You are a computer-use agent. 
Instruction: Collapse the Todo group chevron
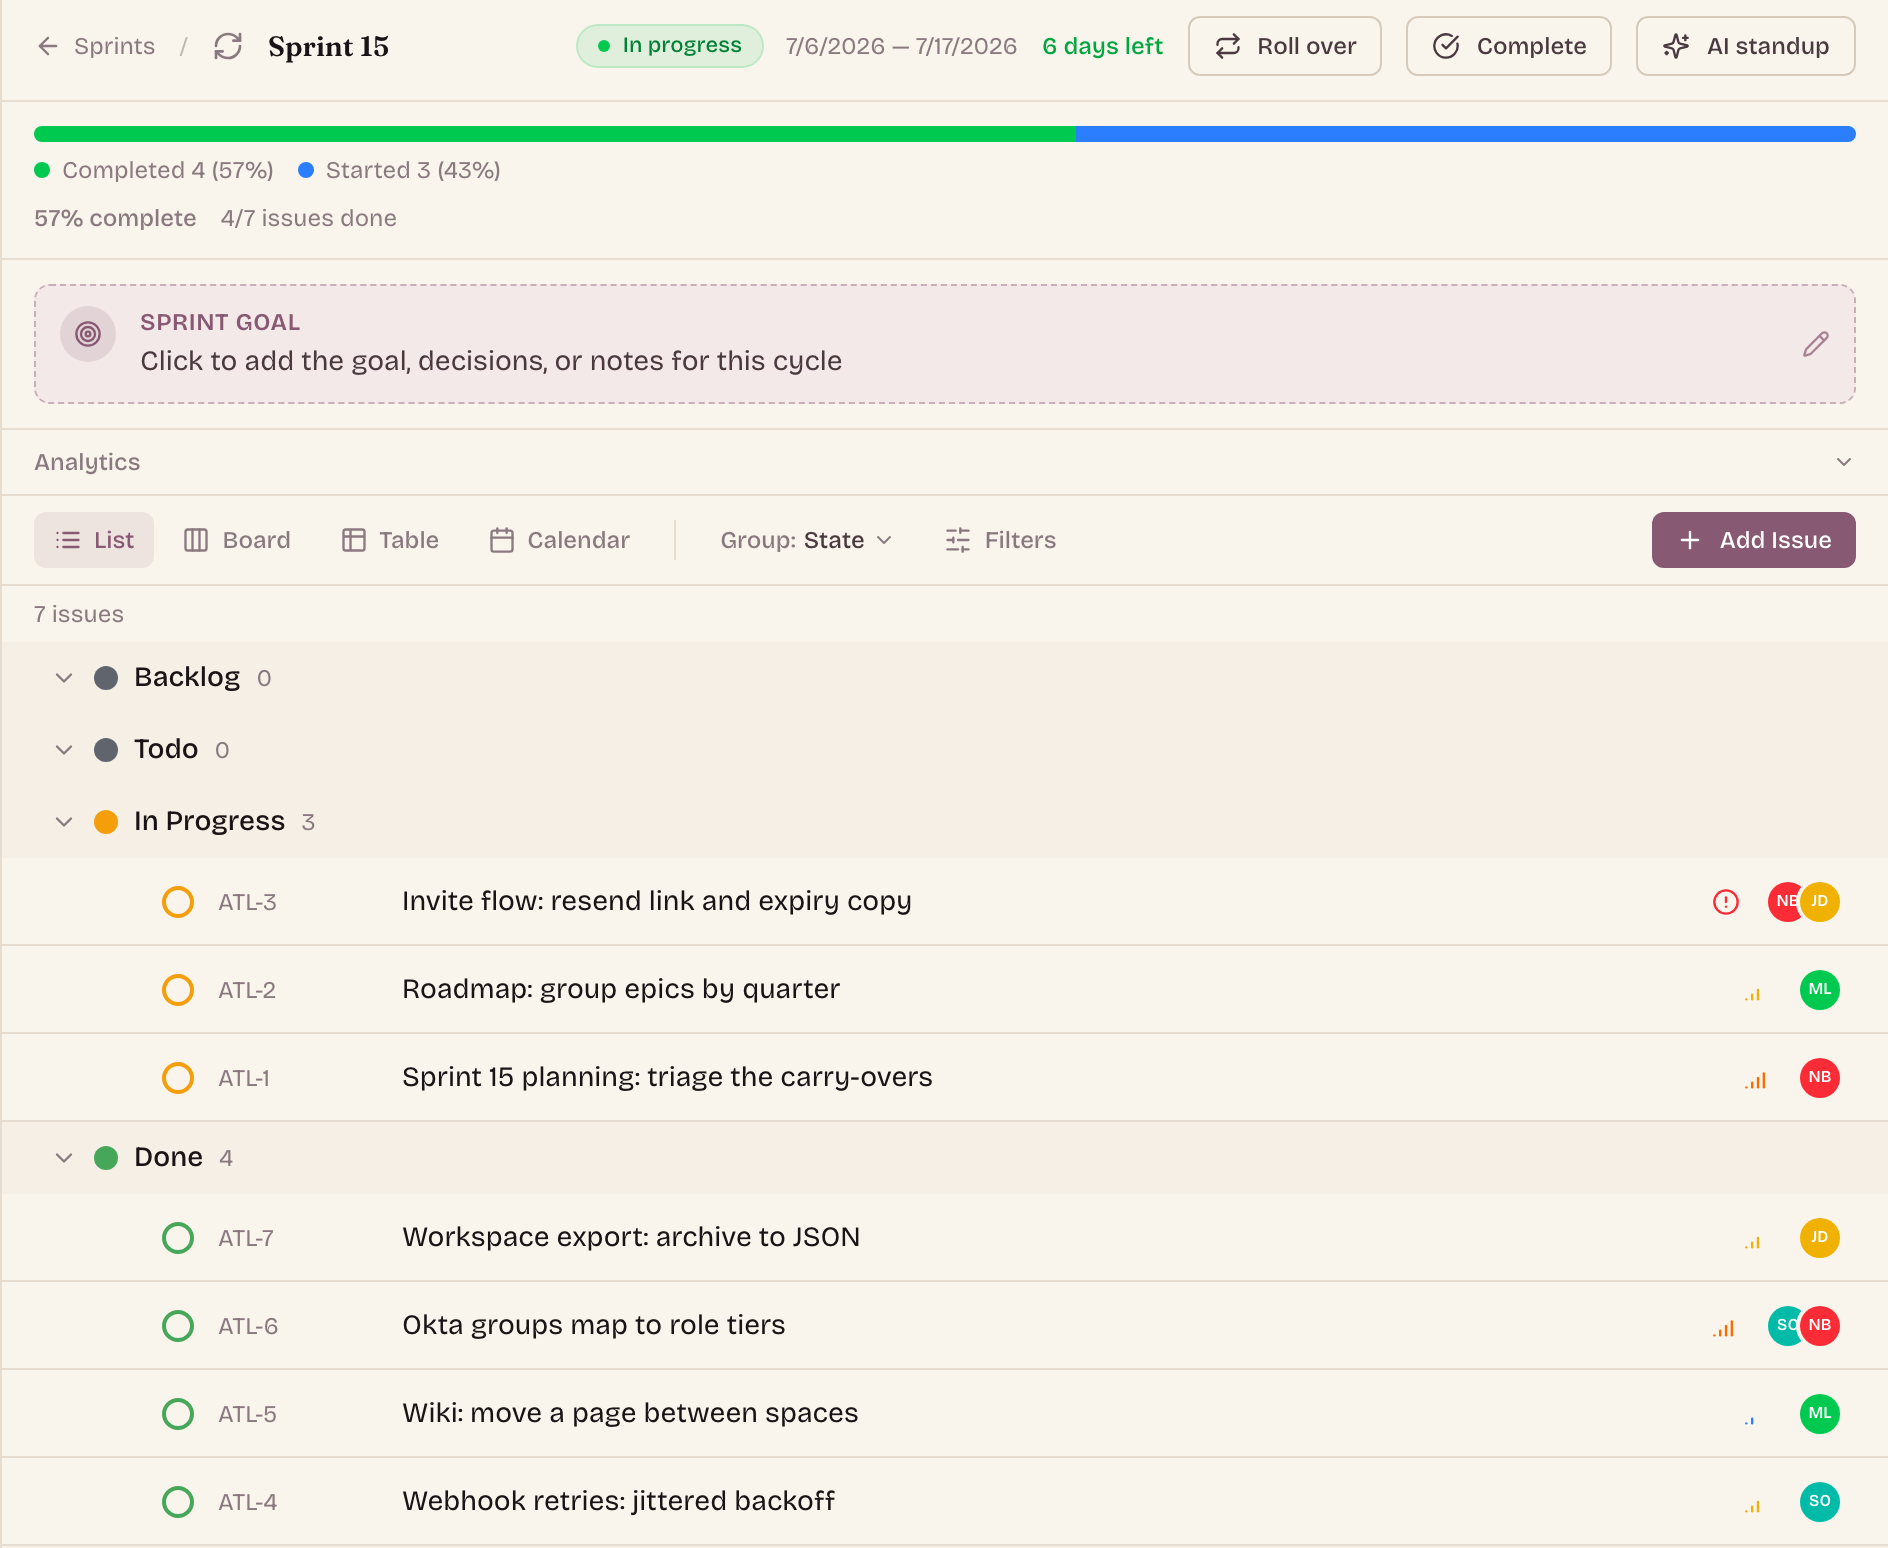(64, 750)
